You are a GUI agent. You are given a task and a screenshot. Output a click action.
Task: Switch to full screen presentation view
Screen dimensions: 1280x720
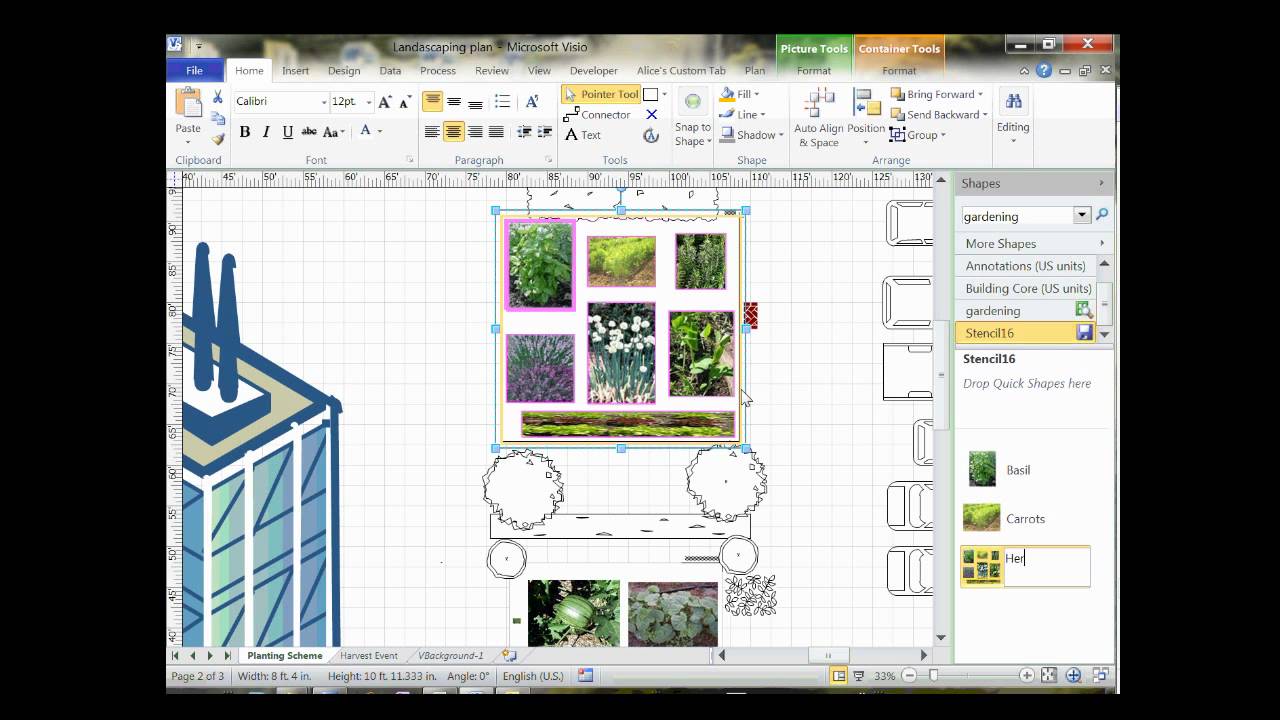[858, 676]
